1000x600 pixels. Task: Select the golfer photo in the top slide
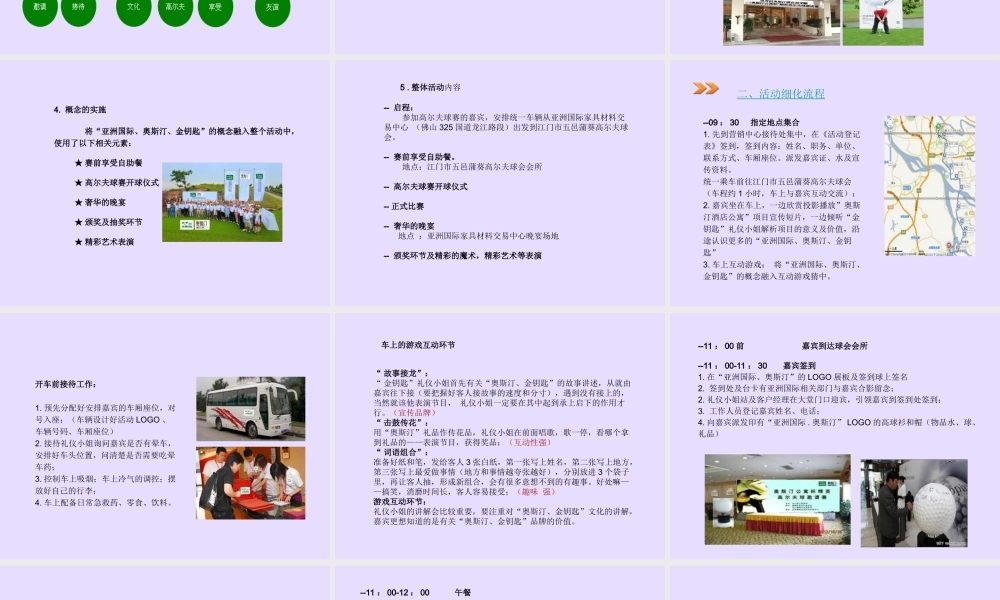point(883,22)
